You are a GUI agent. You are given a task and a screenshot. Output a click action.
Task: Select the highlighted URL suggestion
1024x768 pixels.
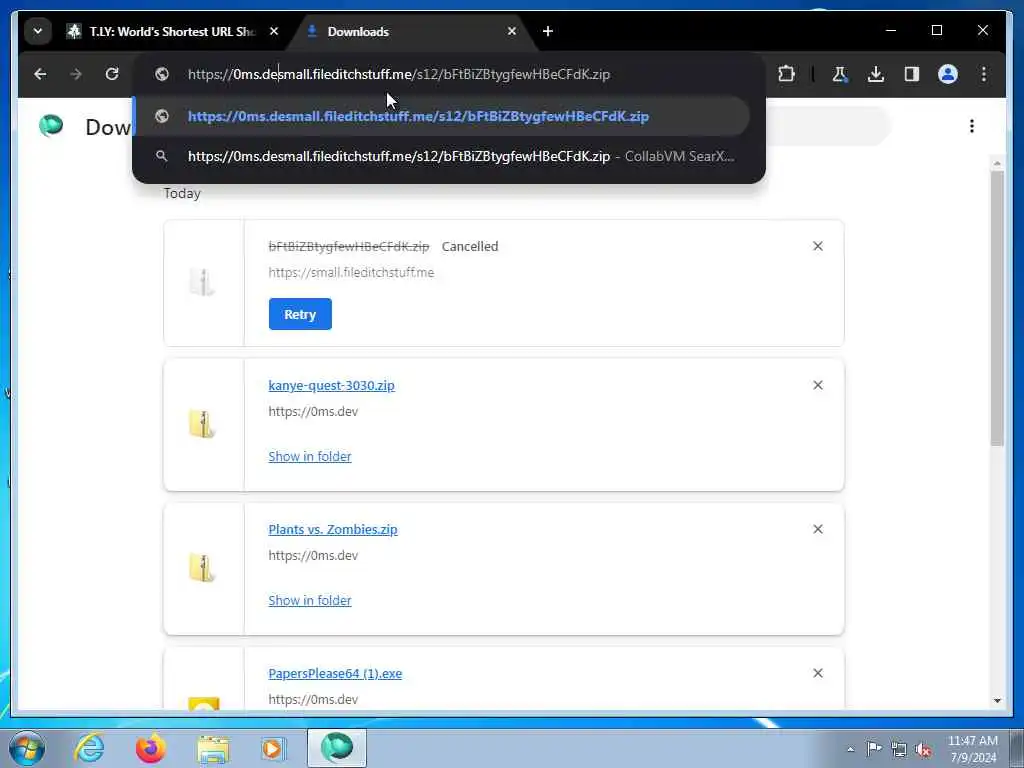pyautogui.click(x=441, y=116)
